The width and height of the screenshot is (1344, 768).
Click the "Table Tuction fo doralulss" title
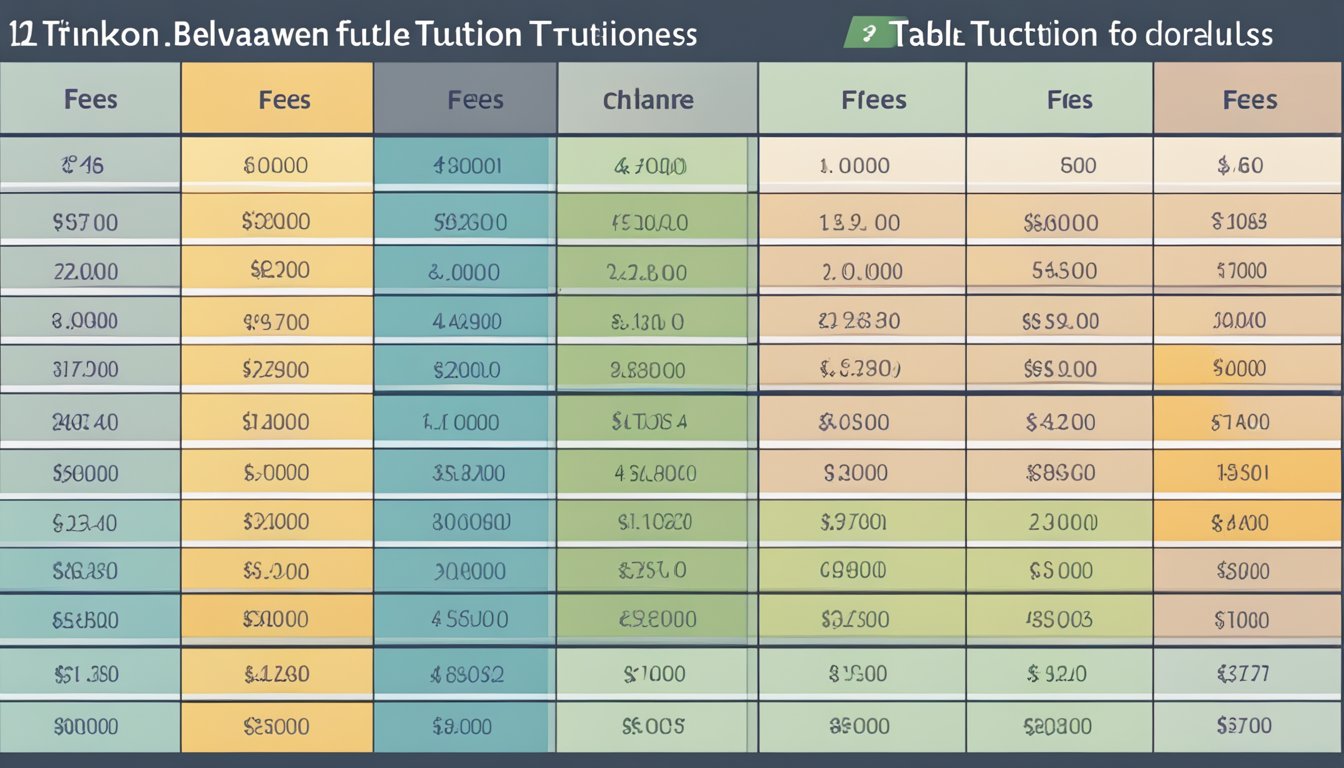pos(1080,34)
